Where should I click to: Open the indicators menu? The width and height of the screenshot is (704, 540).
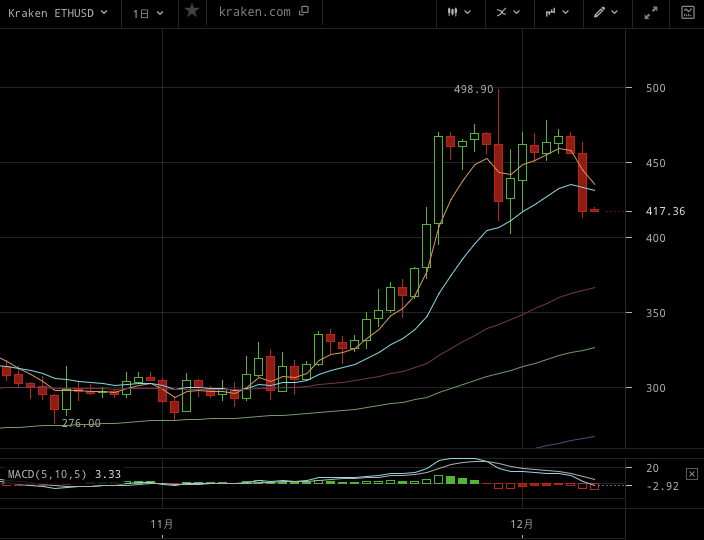click(x=557, y=13)
